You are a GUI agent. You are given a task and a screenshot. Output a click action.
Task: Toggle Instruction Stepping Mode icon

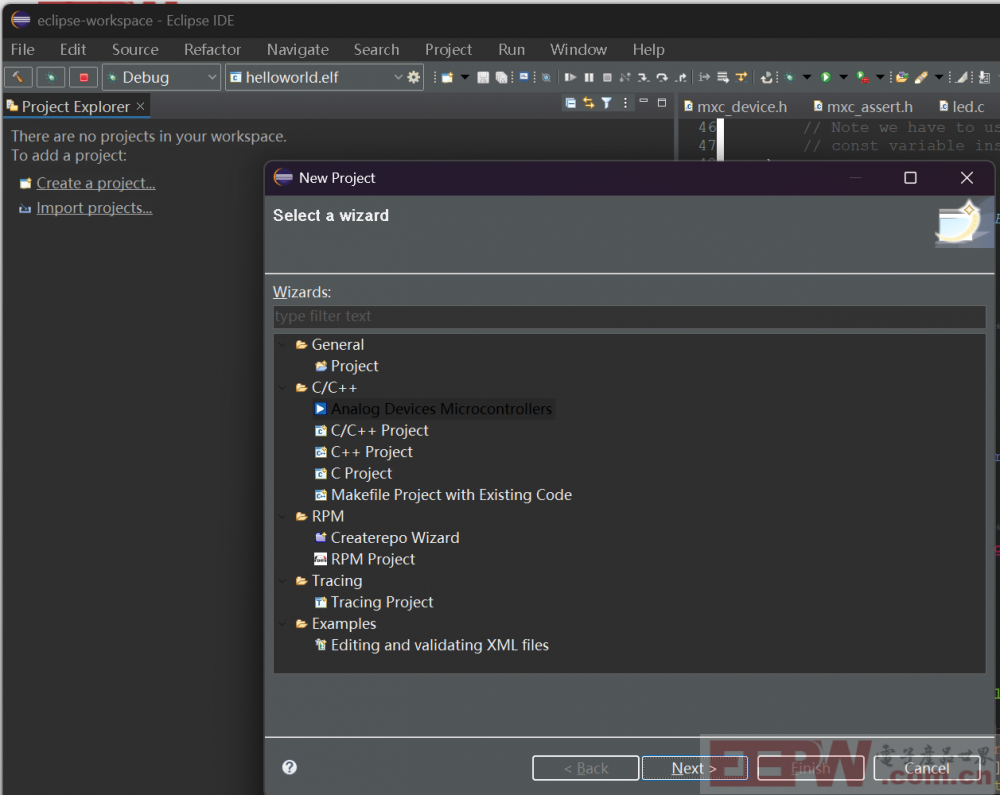click(x=704, y=77)
